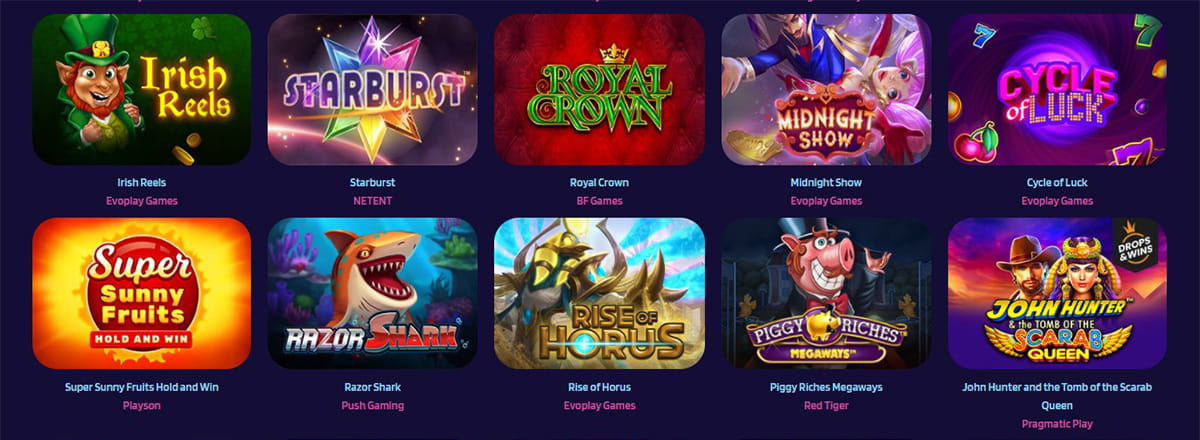Open the Piggy Riches Megaways title link
The height and width of the screenshot is (440, 1200).
click(826, 387)
